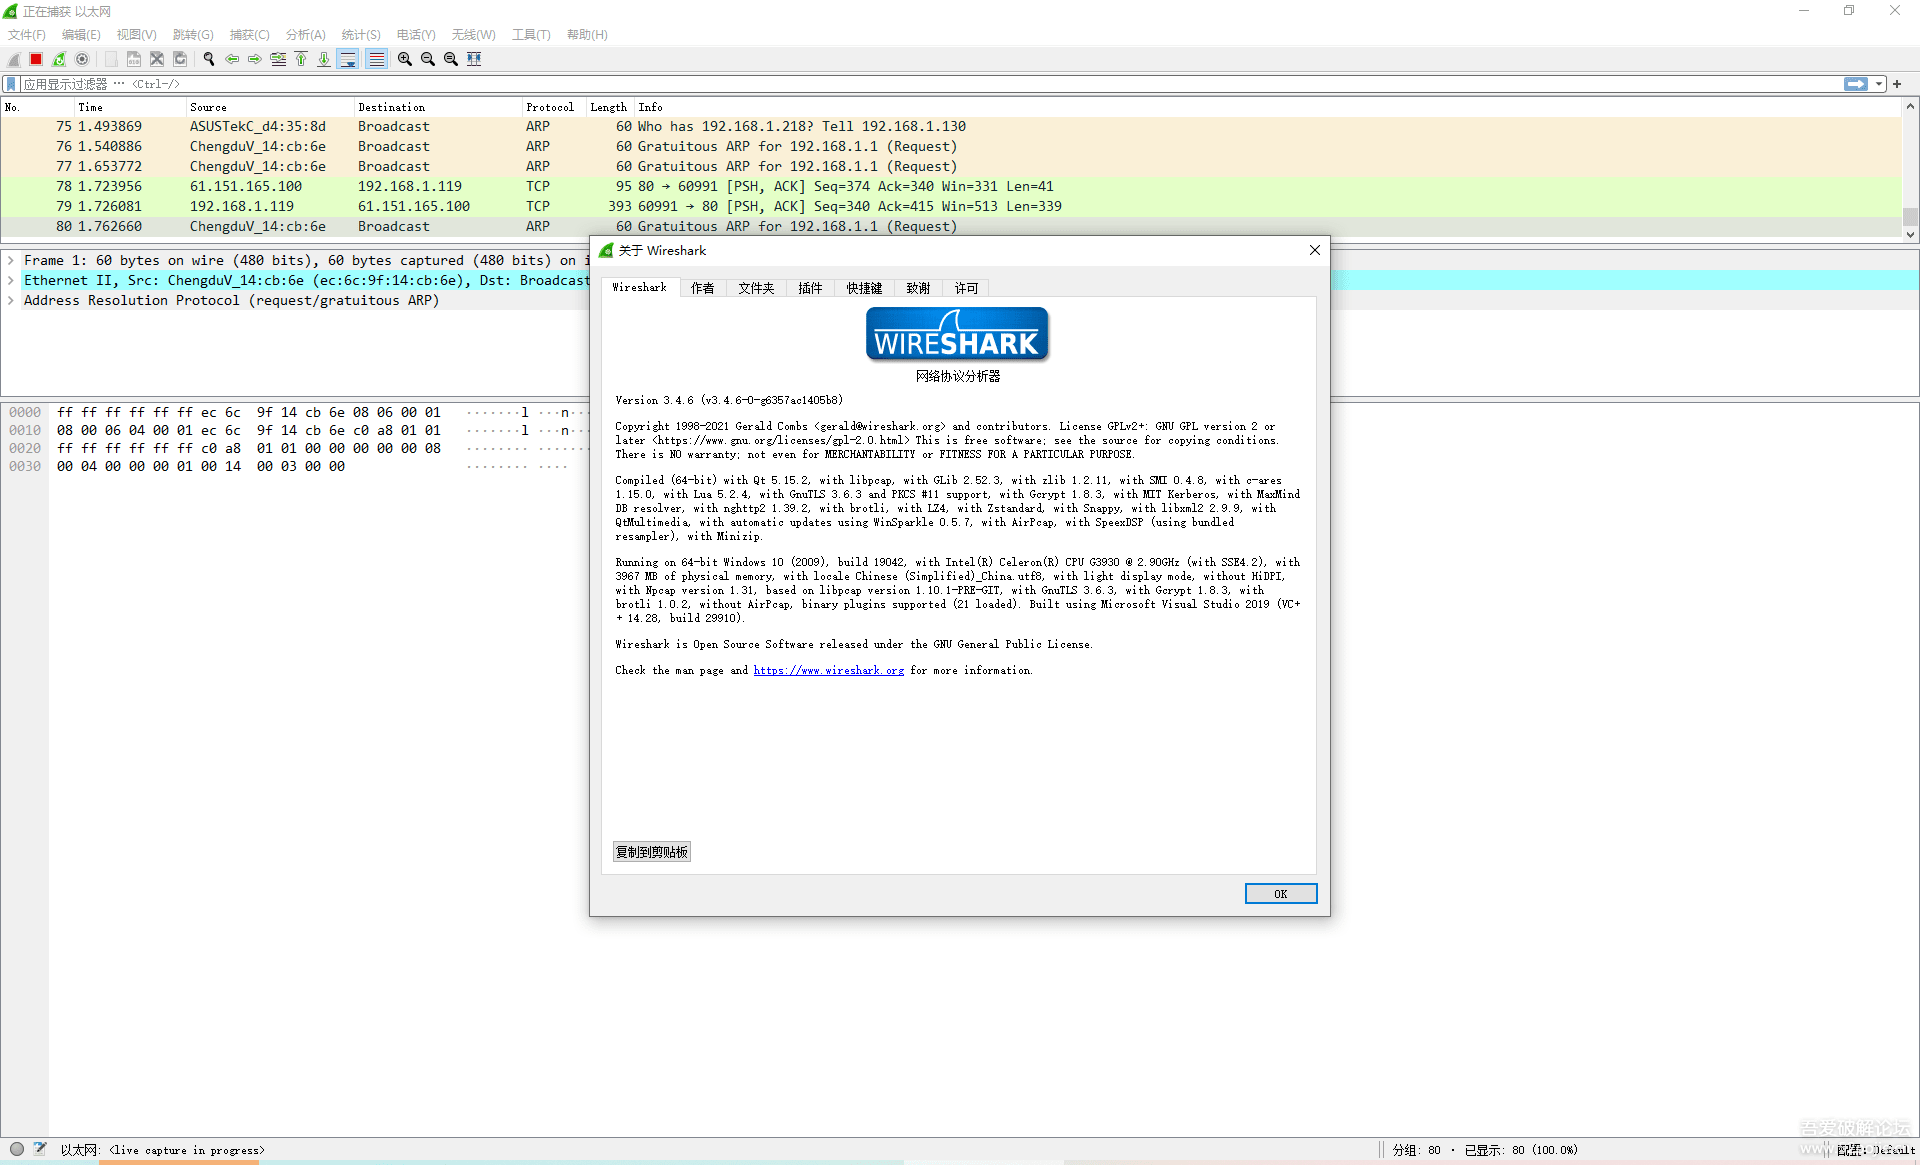Restart the current capture

[59, 59]
